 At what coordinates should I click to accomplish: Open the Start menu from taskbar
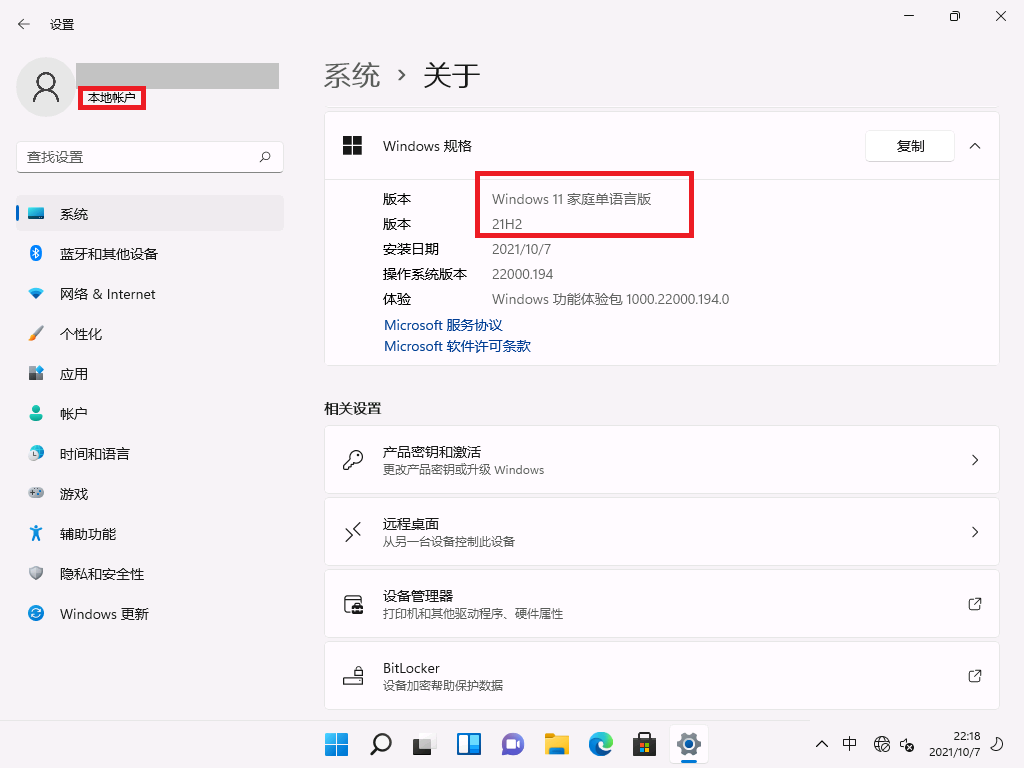336,744
